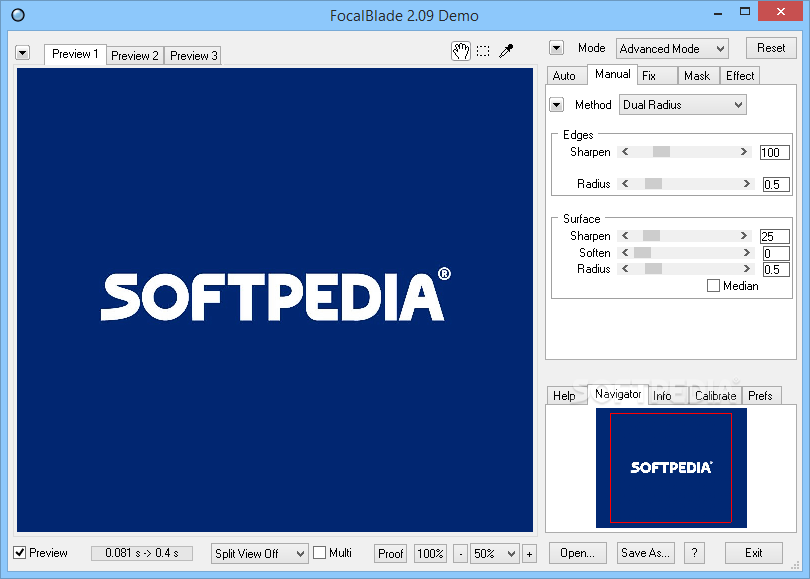Viewport: 810px width, 579px height.
Task: Click the render time readout 0.081 s
Action: (x=142, y=553)
